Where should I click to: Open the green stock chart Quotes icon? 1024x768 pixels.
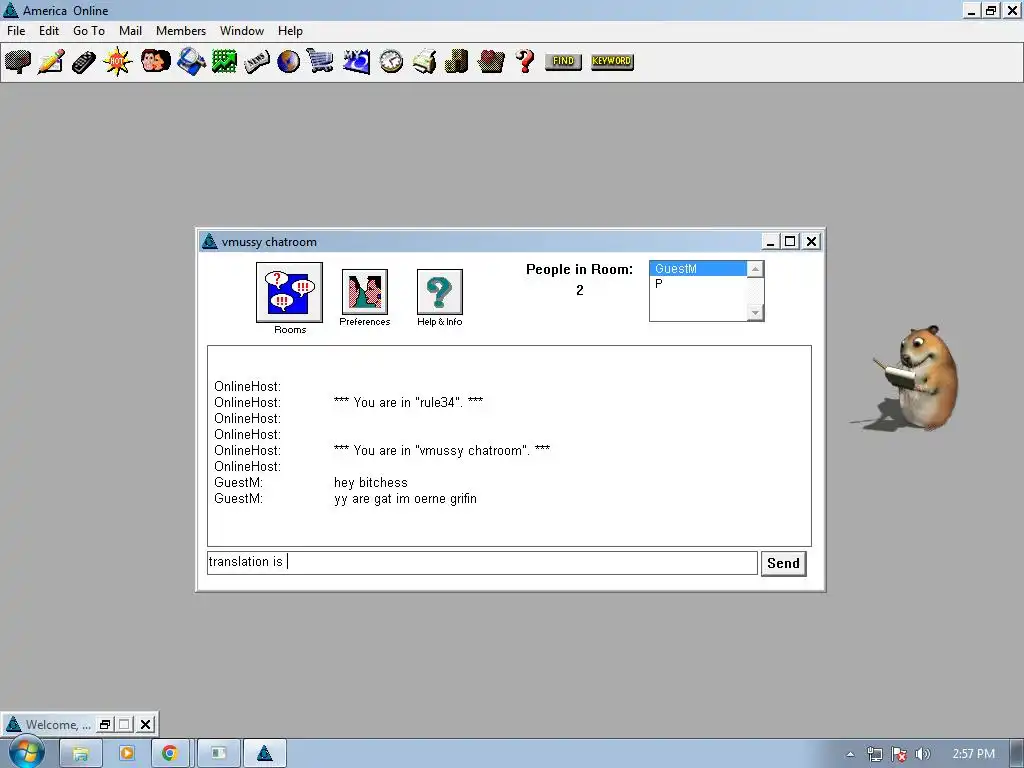point(224,62)
